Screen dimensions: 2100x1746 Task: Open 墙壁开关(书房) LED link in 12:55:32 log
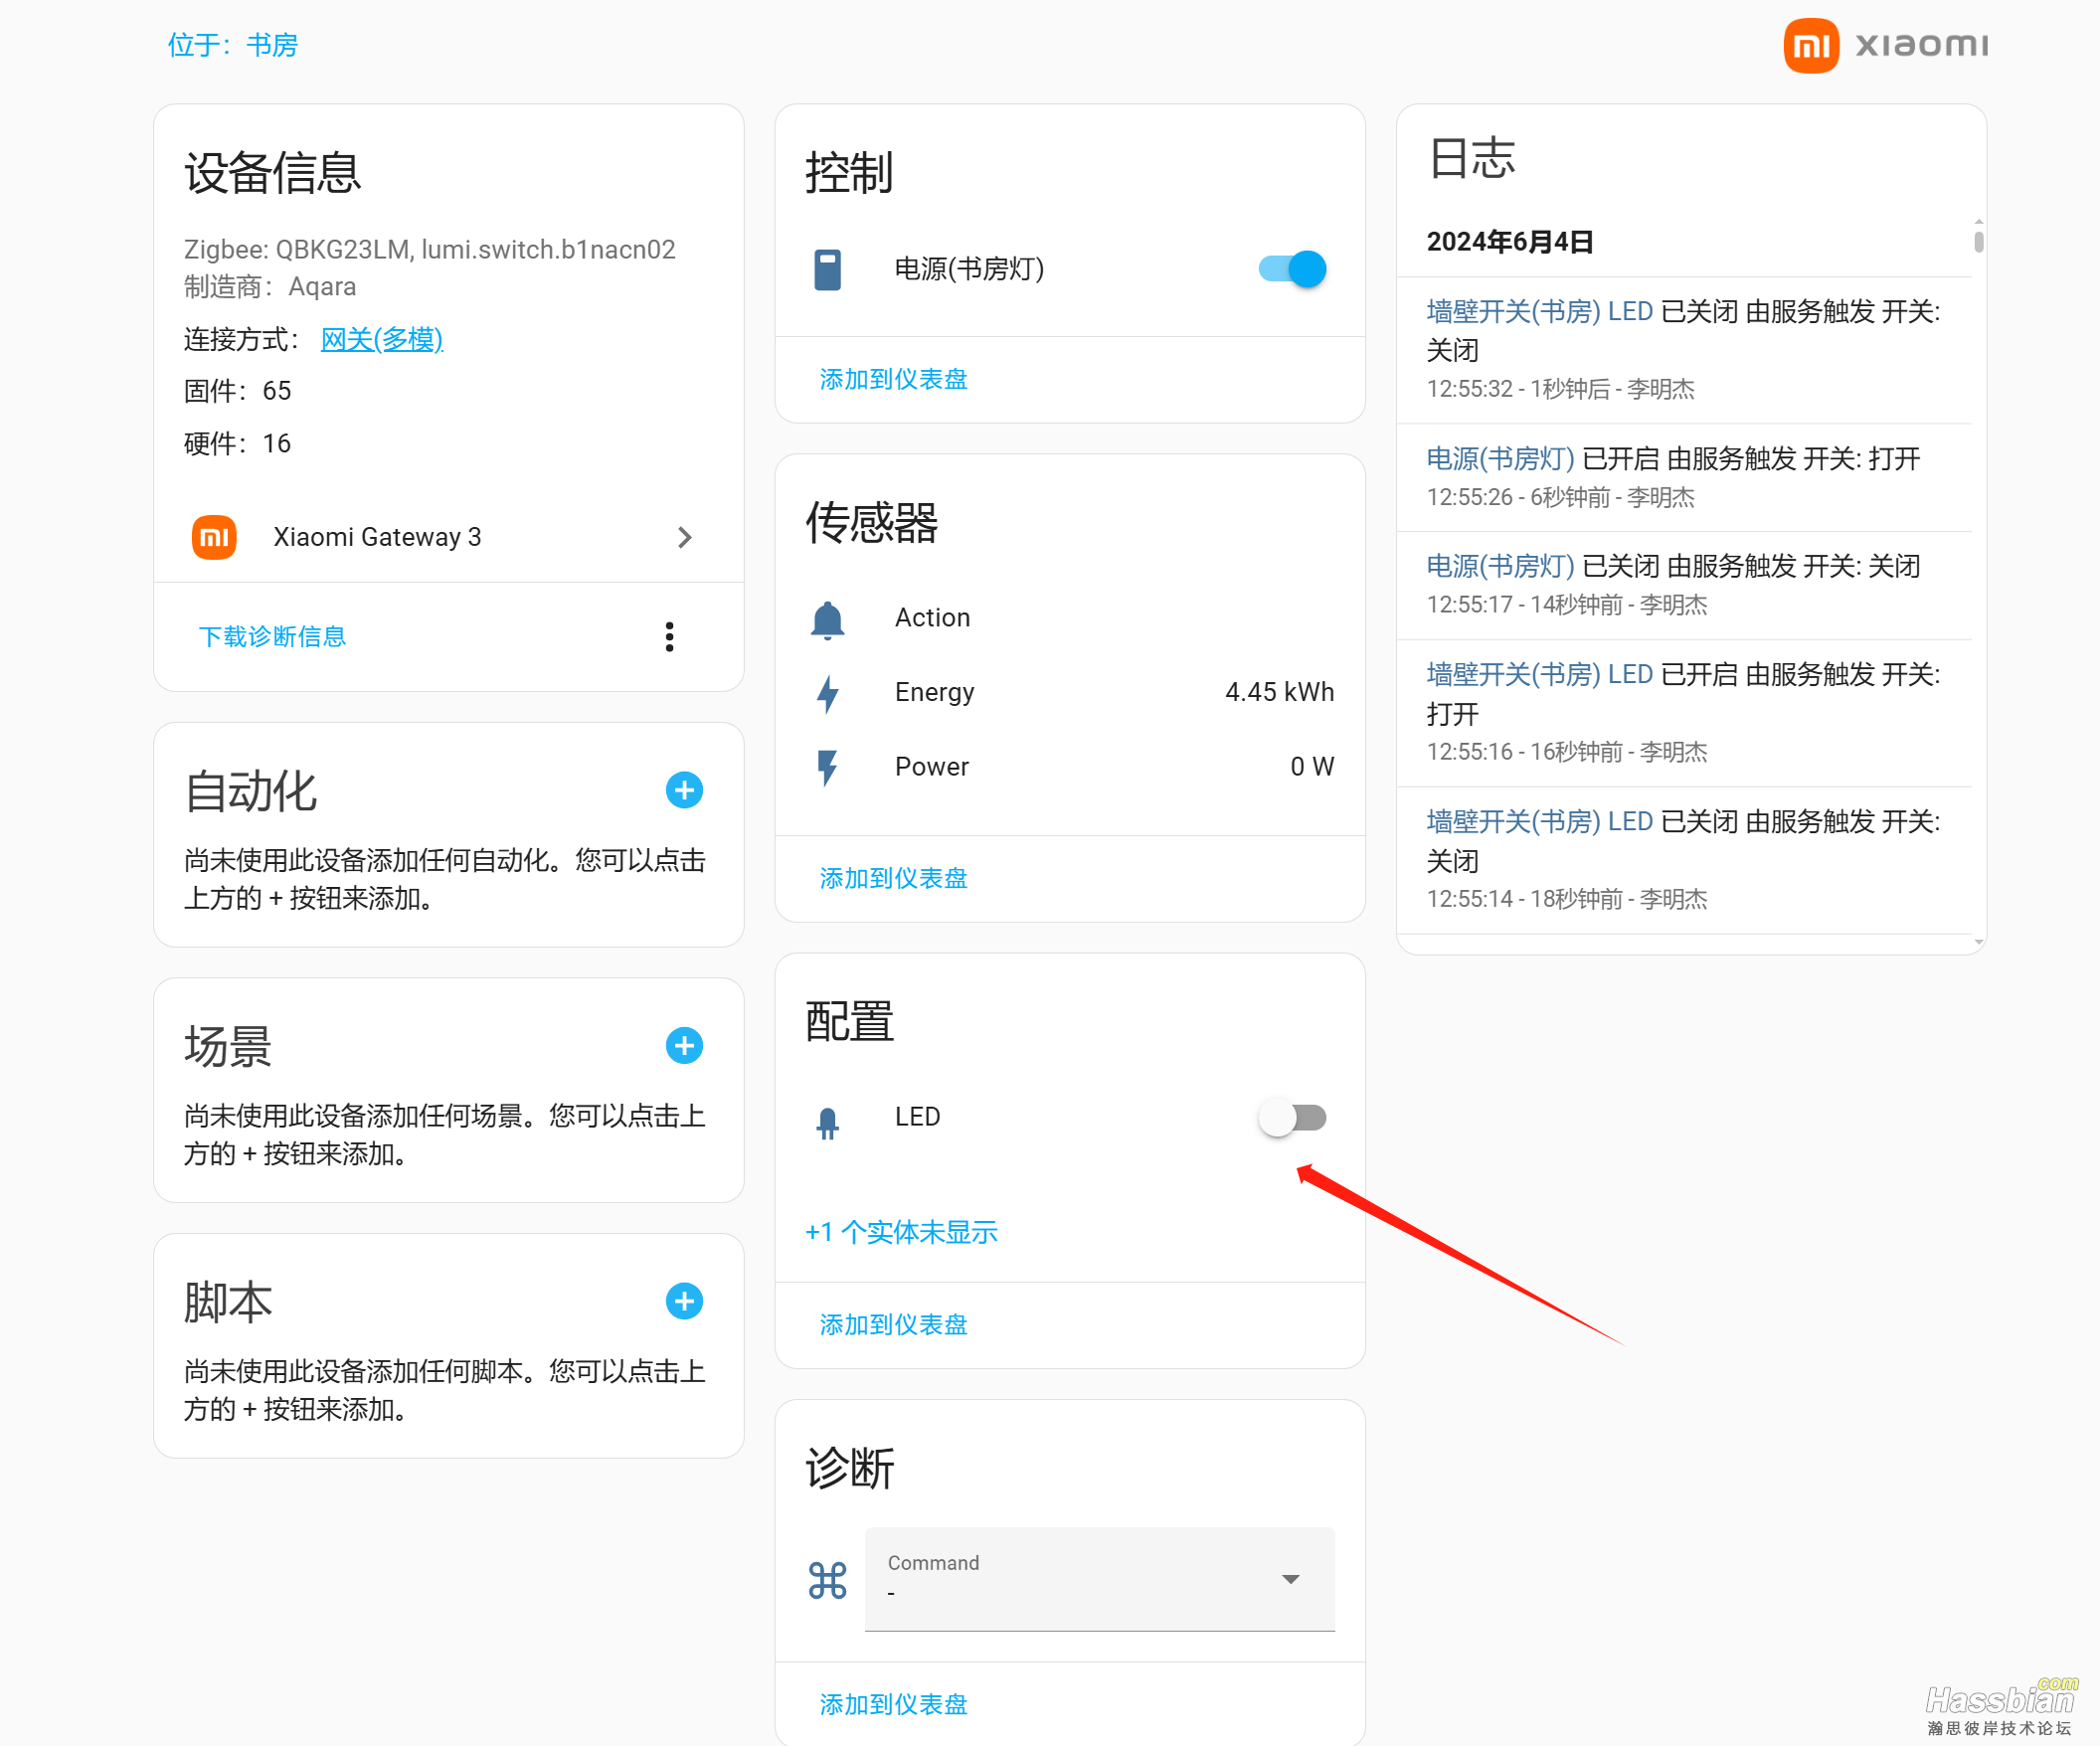pos(1540,311)
